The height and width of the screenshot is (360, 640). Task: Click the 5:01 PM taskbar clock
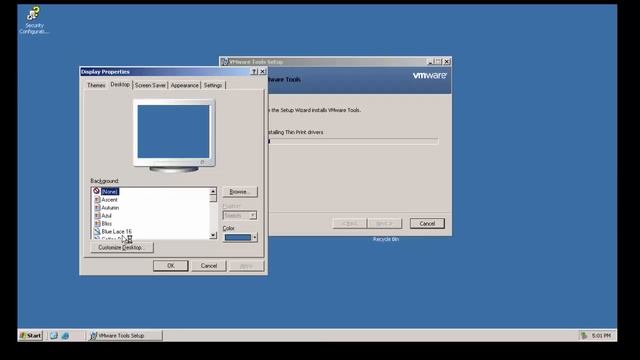pos(601,336)
